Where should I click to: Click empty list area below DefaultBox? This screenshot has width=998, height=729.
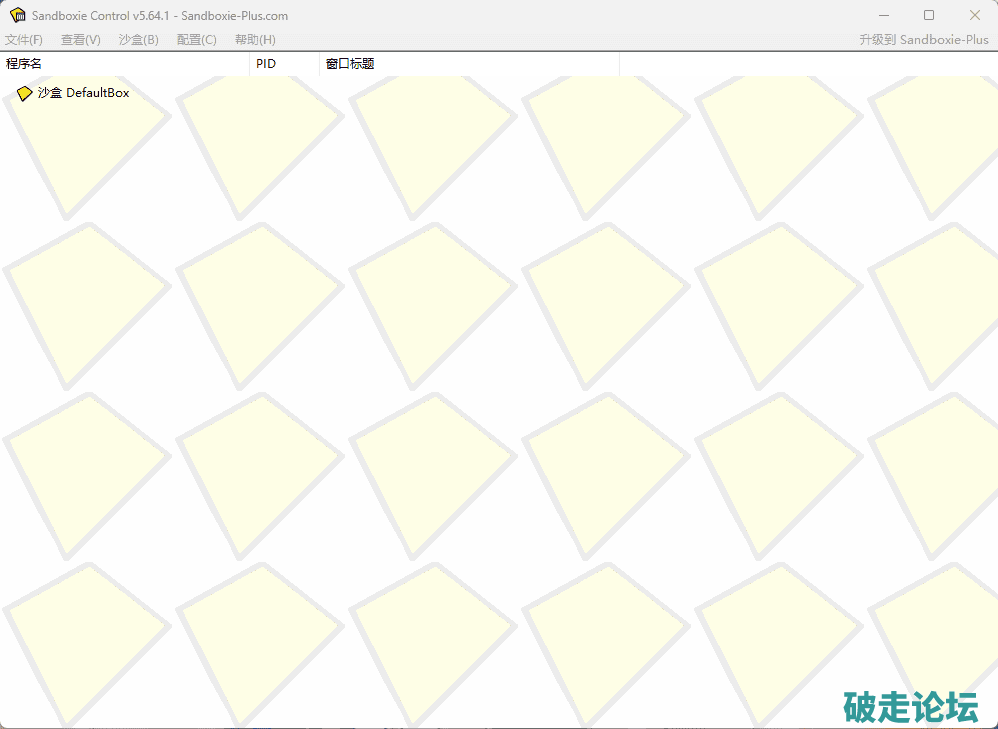click(400, 400)
